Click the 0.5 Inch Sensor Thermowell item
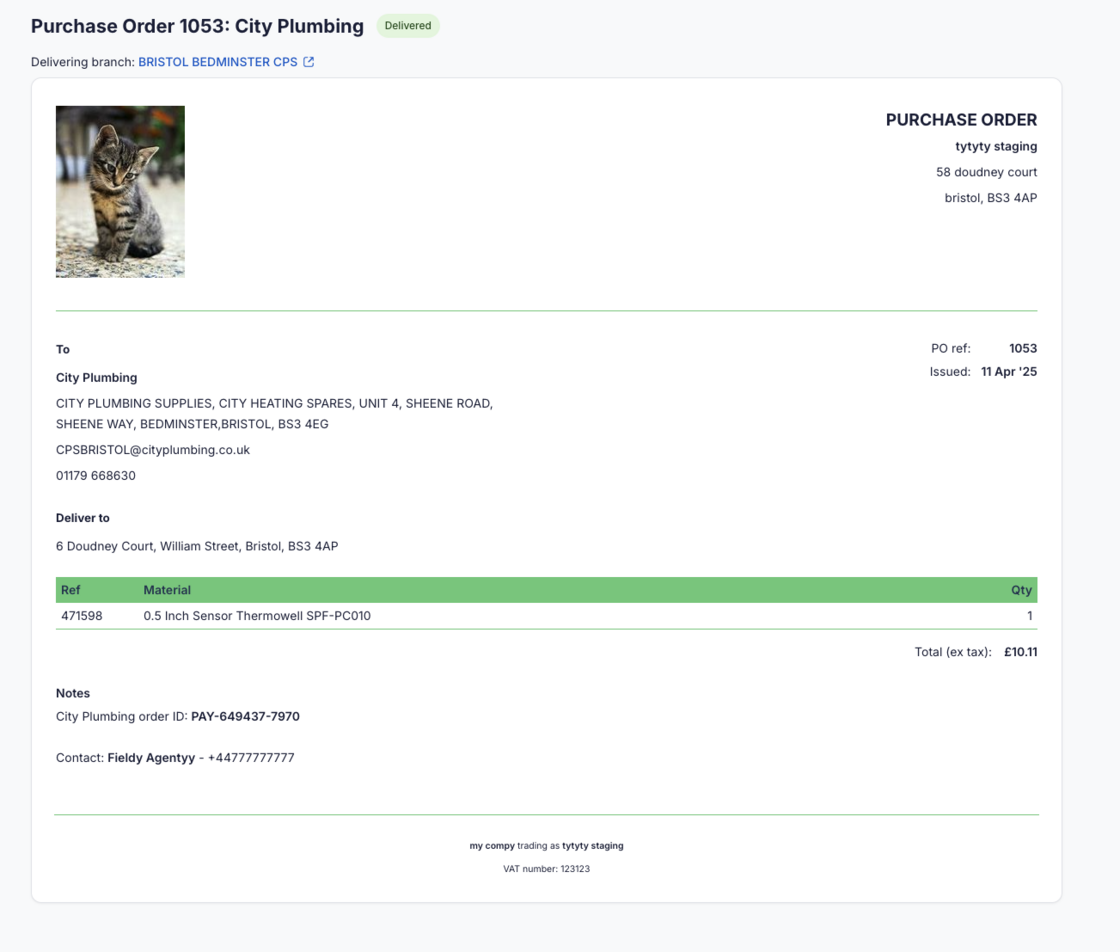The image size is (1120, 952). tap(257, 616)
